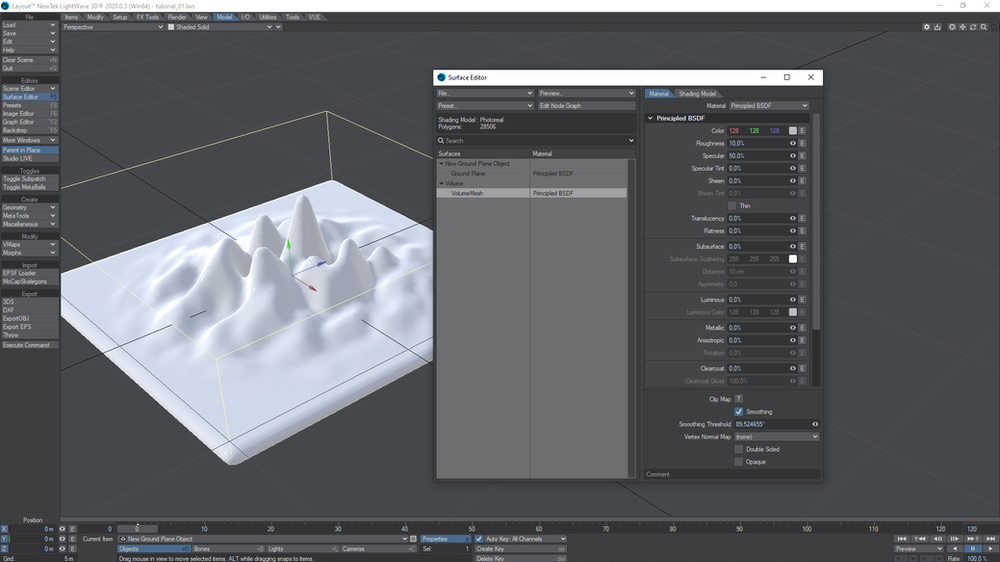The width and height of the screenshot is (1000, 562).
Task: Open the Perspective view type dropdown
Action: (x=113, y=27)
